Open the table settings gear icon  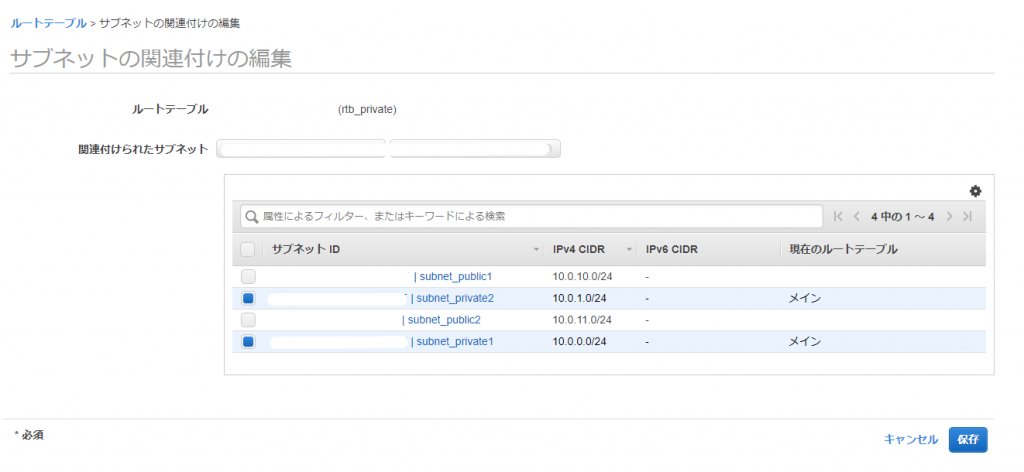tap(975, 191)
